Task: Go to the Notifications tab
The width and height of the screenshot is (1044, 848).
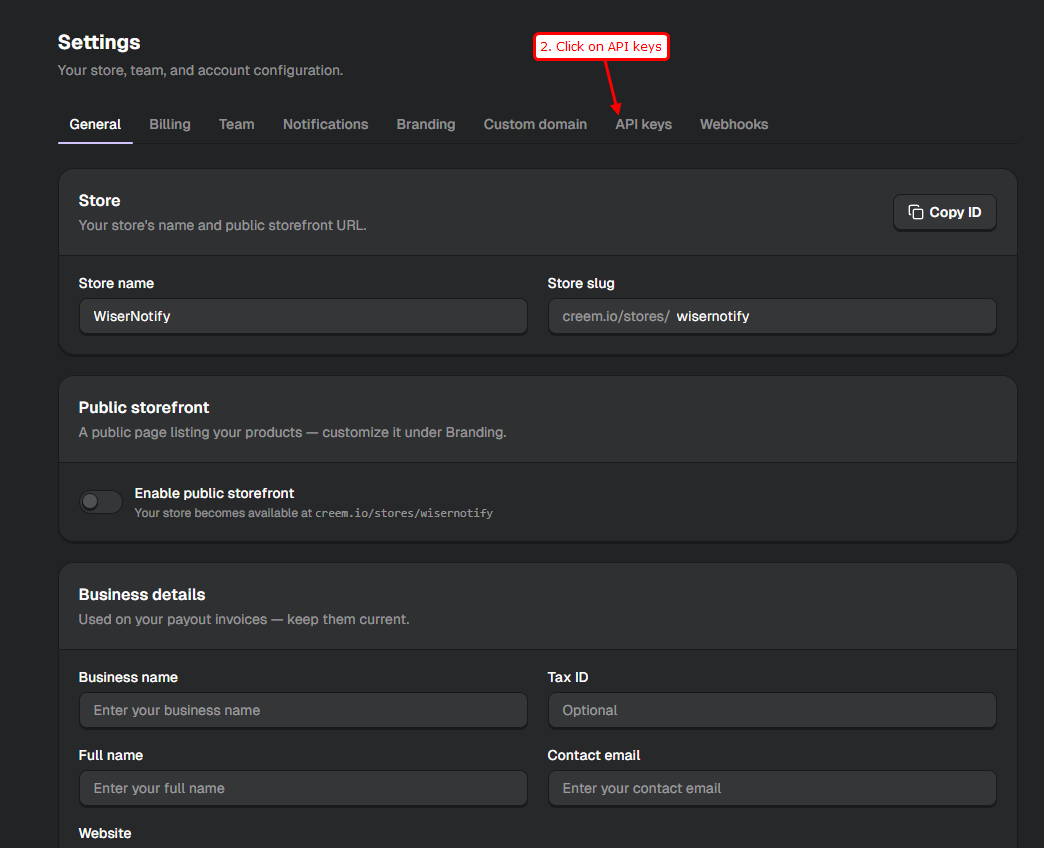Action: point(326,124)
